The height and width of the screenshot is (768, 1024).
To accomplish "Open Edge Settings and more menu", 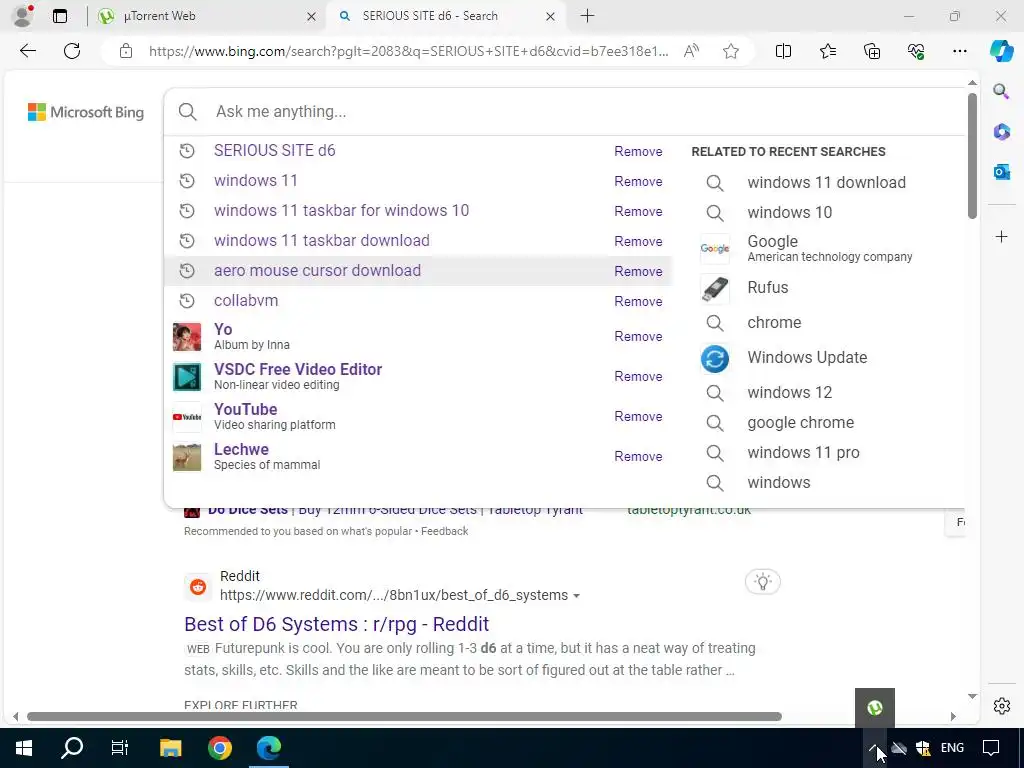I will [959, 51].
